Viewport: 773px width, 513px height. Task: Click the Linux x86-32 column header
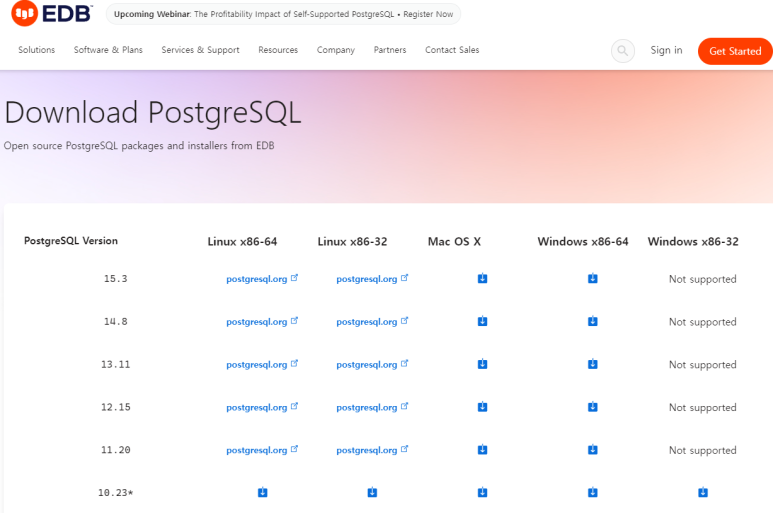pos(352,241)
